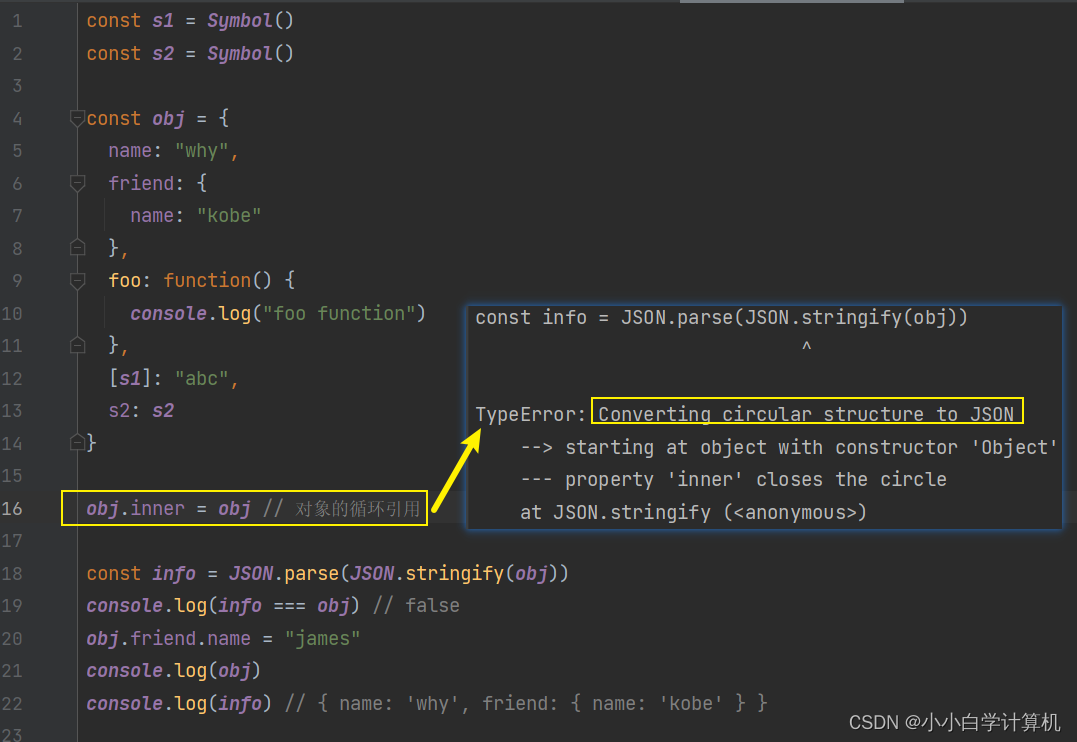Click console.log(obj) on line 21
Viewport: 1077px width, 742px height.
click(x=174, y=671)
